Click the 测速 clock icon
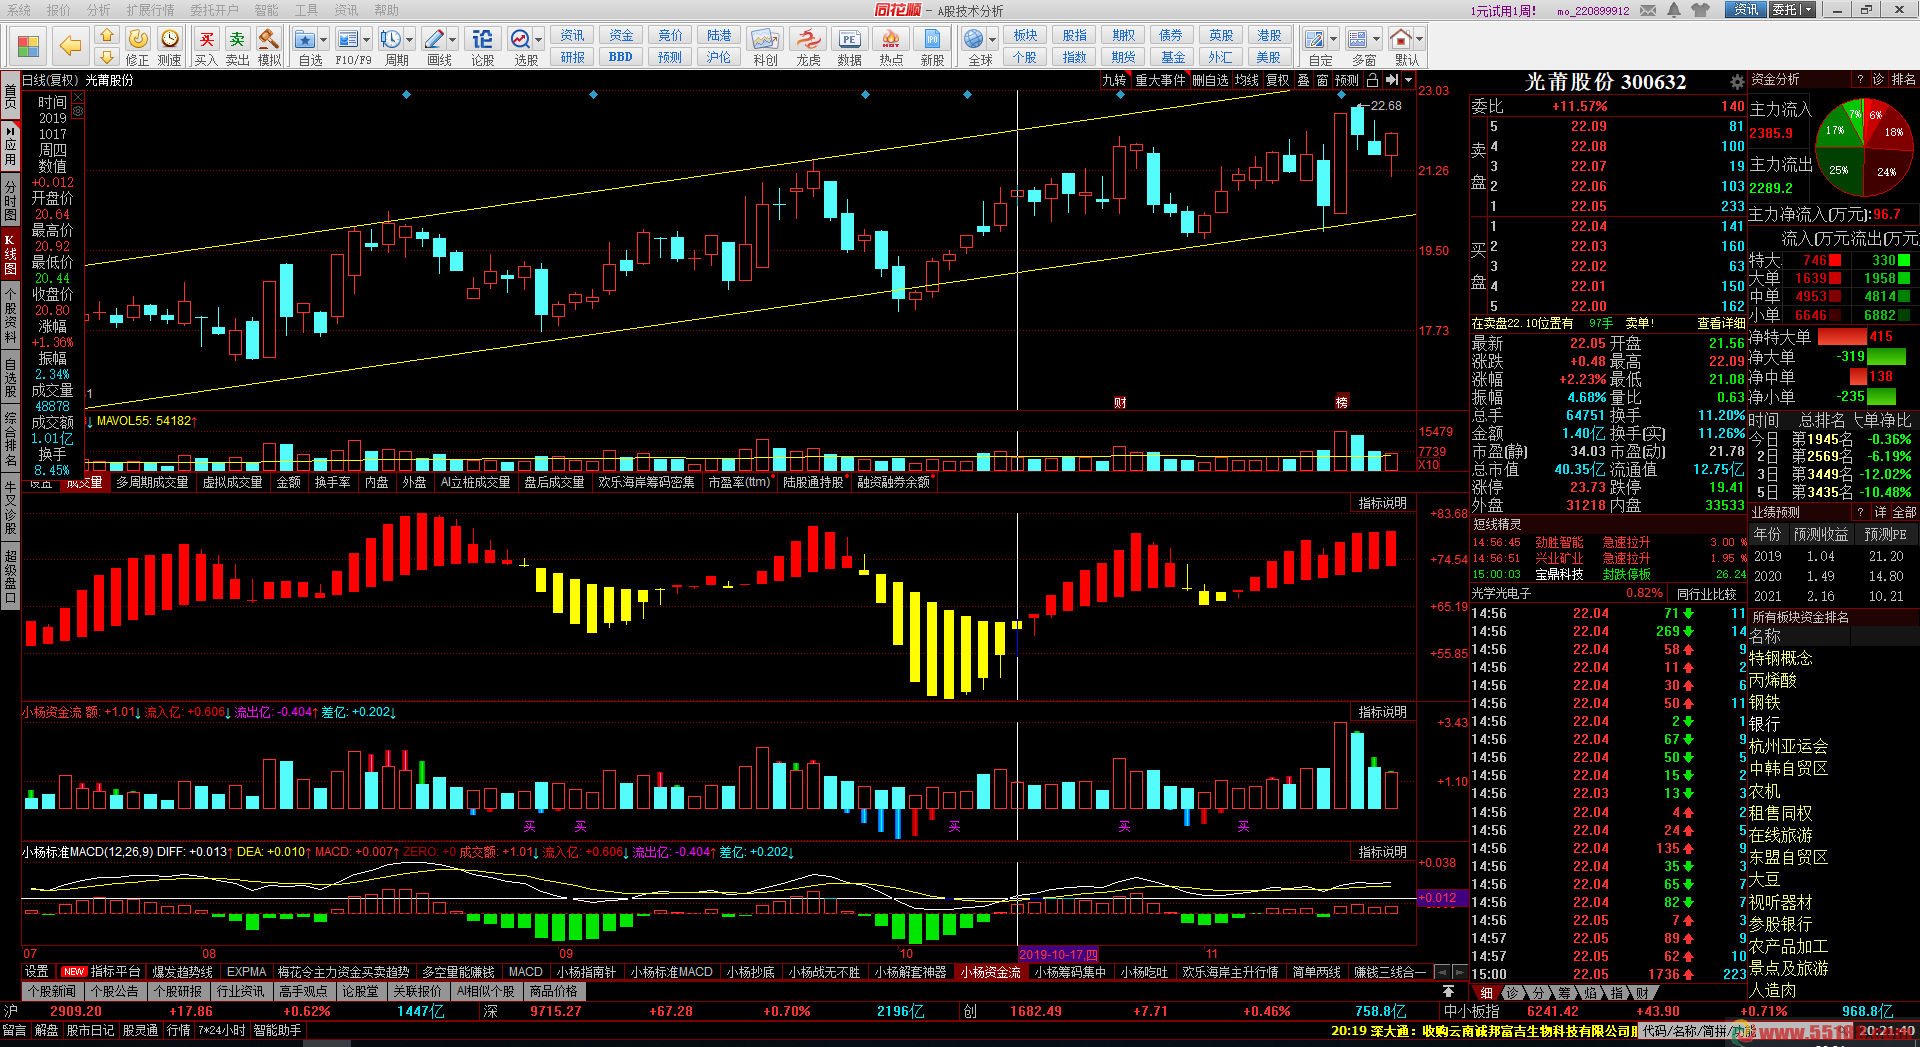The height and width of the screenshot is (1047, 1920). click(170, 39)
